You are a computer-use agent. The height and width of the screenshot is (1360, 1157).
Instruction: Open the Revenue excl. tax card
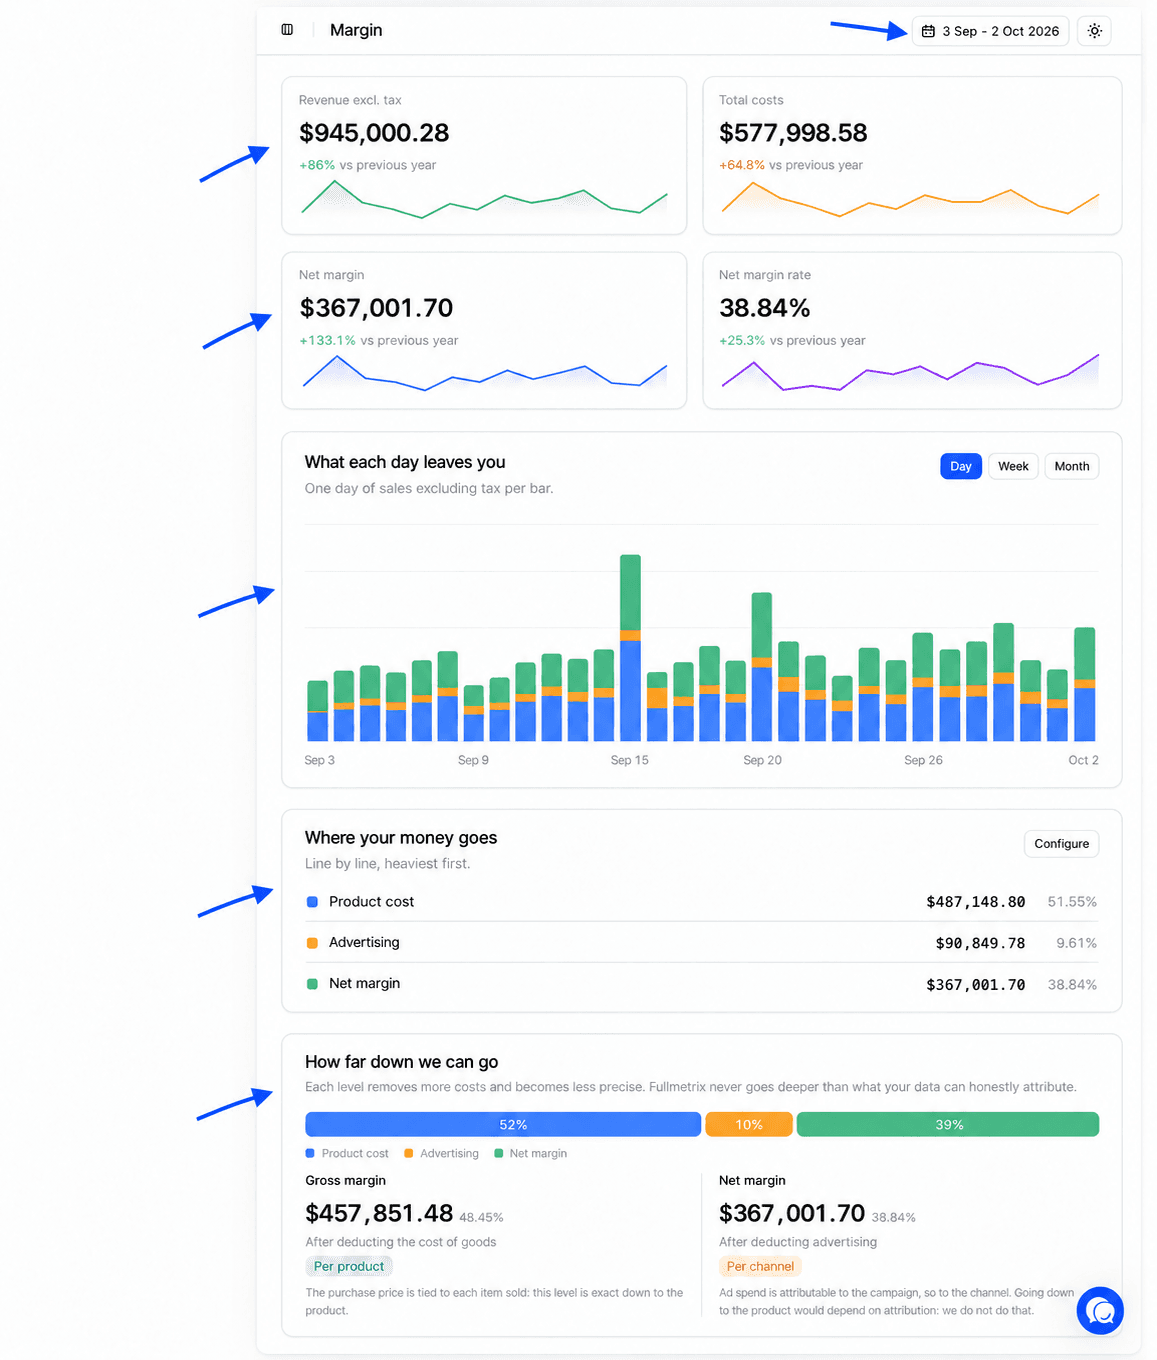pos(484,156)
